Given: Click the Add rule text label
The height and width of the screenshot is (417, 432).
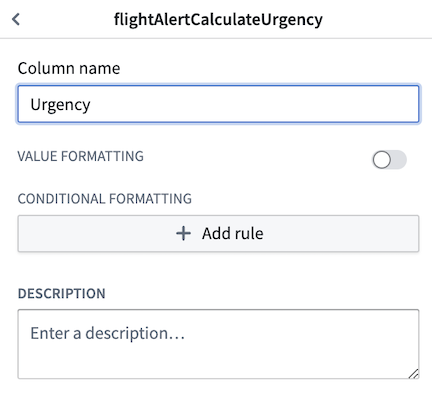Looking at the screenshot, I should point(233,233).
